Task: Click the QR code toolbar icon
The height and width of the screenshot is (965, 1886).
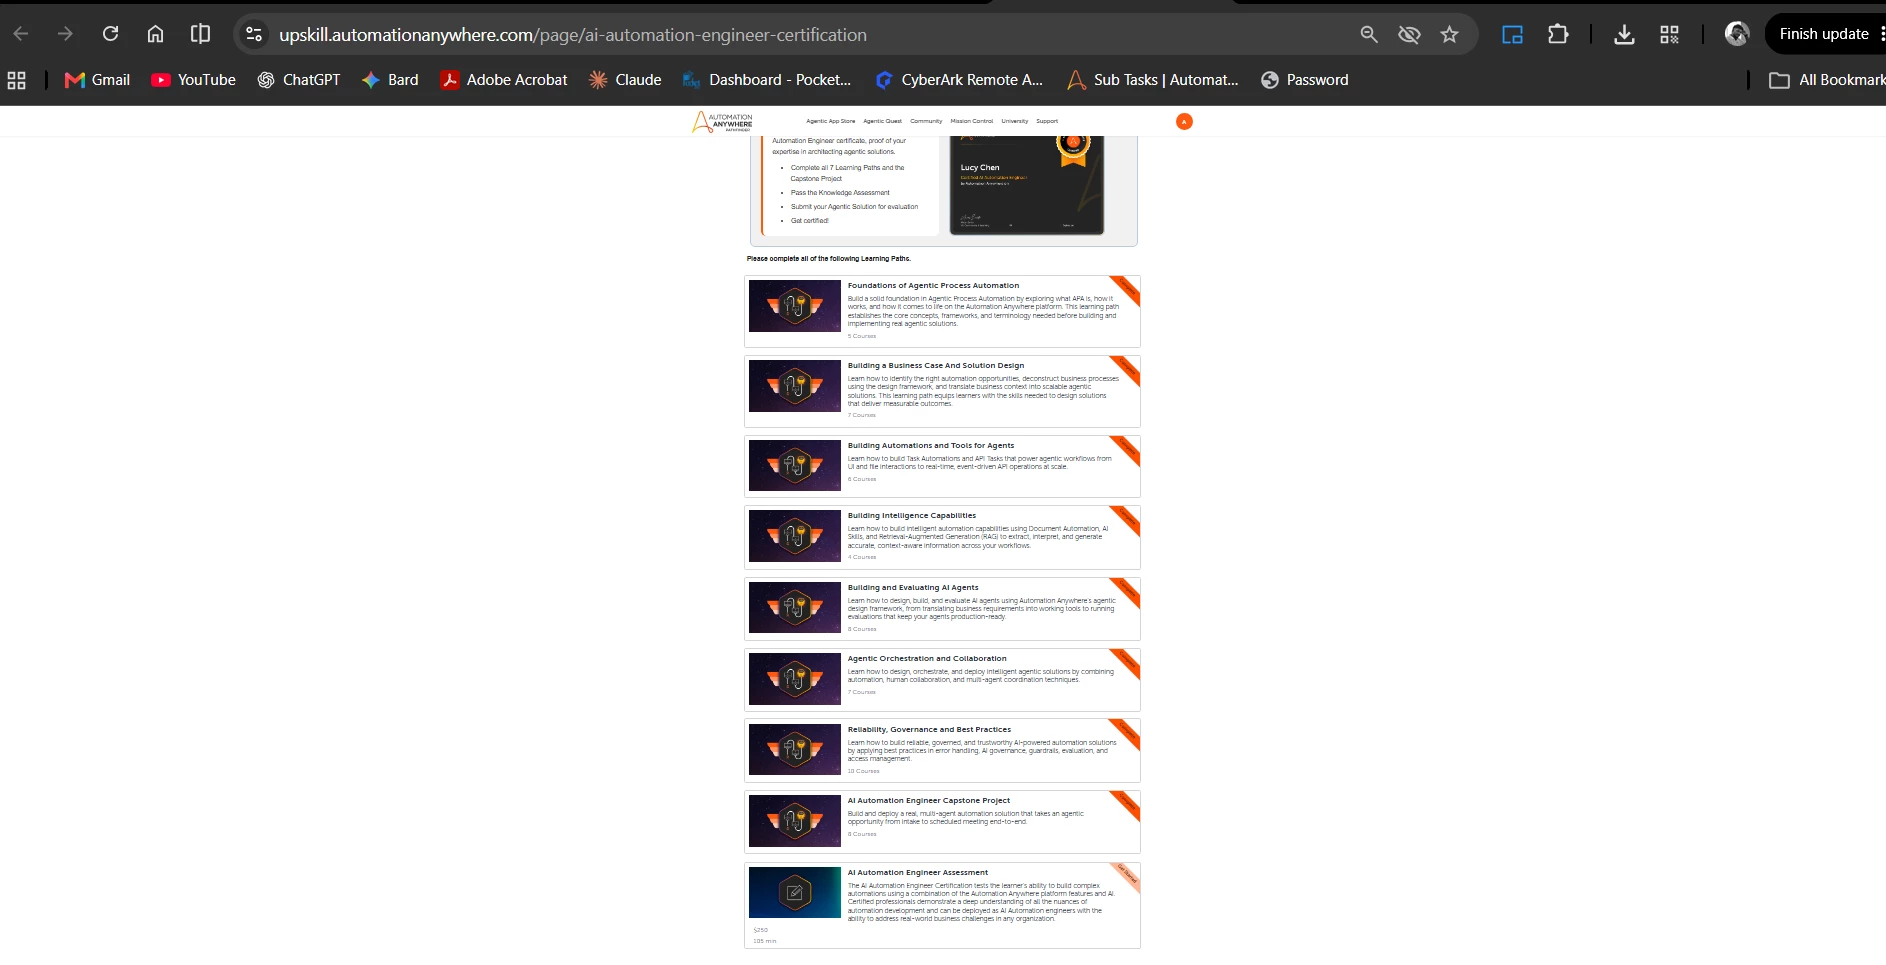Action: coord(1669,34)
